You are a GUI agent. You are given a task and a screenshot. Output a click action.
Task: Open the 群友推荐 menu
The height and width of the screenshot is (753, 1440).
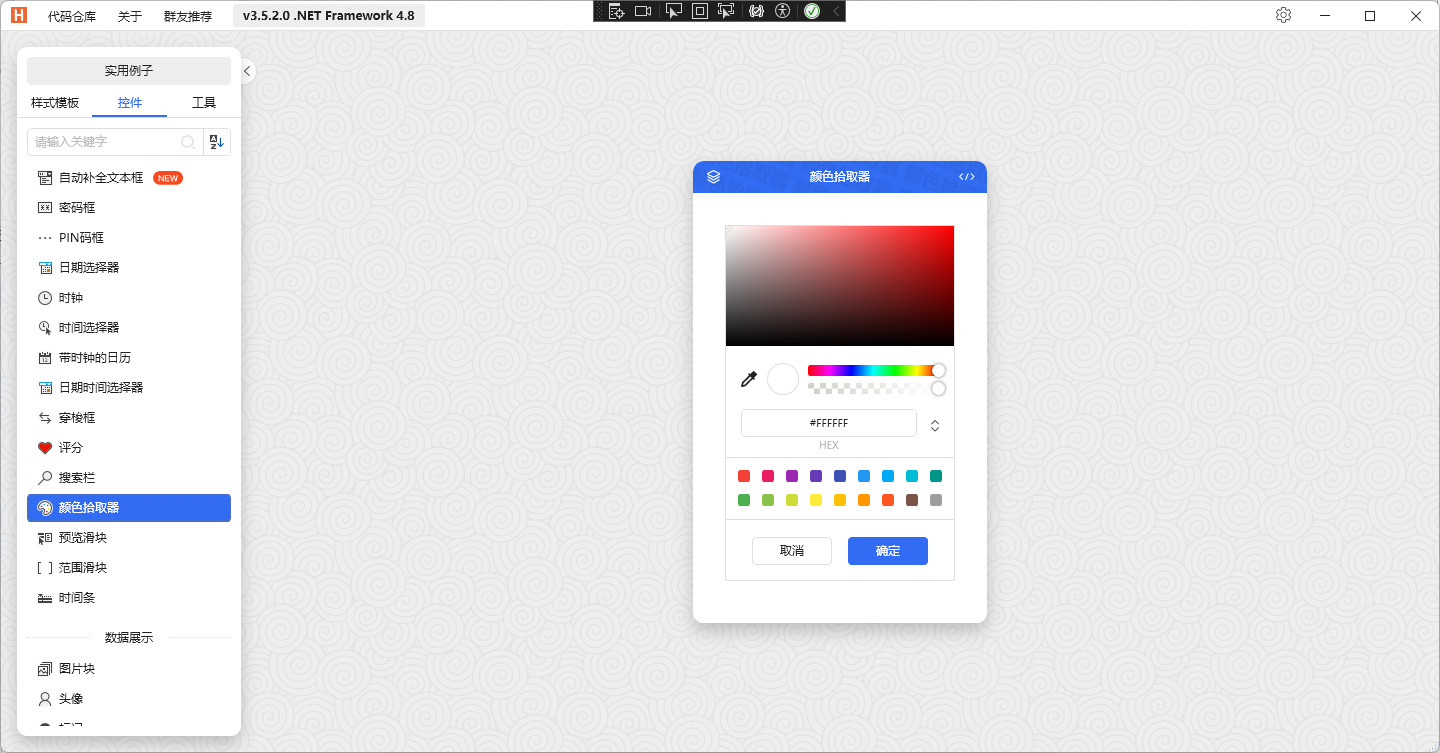tap(188, 16)
